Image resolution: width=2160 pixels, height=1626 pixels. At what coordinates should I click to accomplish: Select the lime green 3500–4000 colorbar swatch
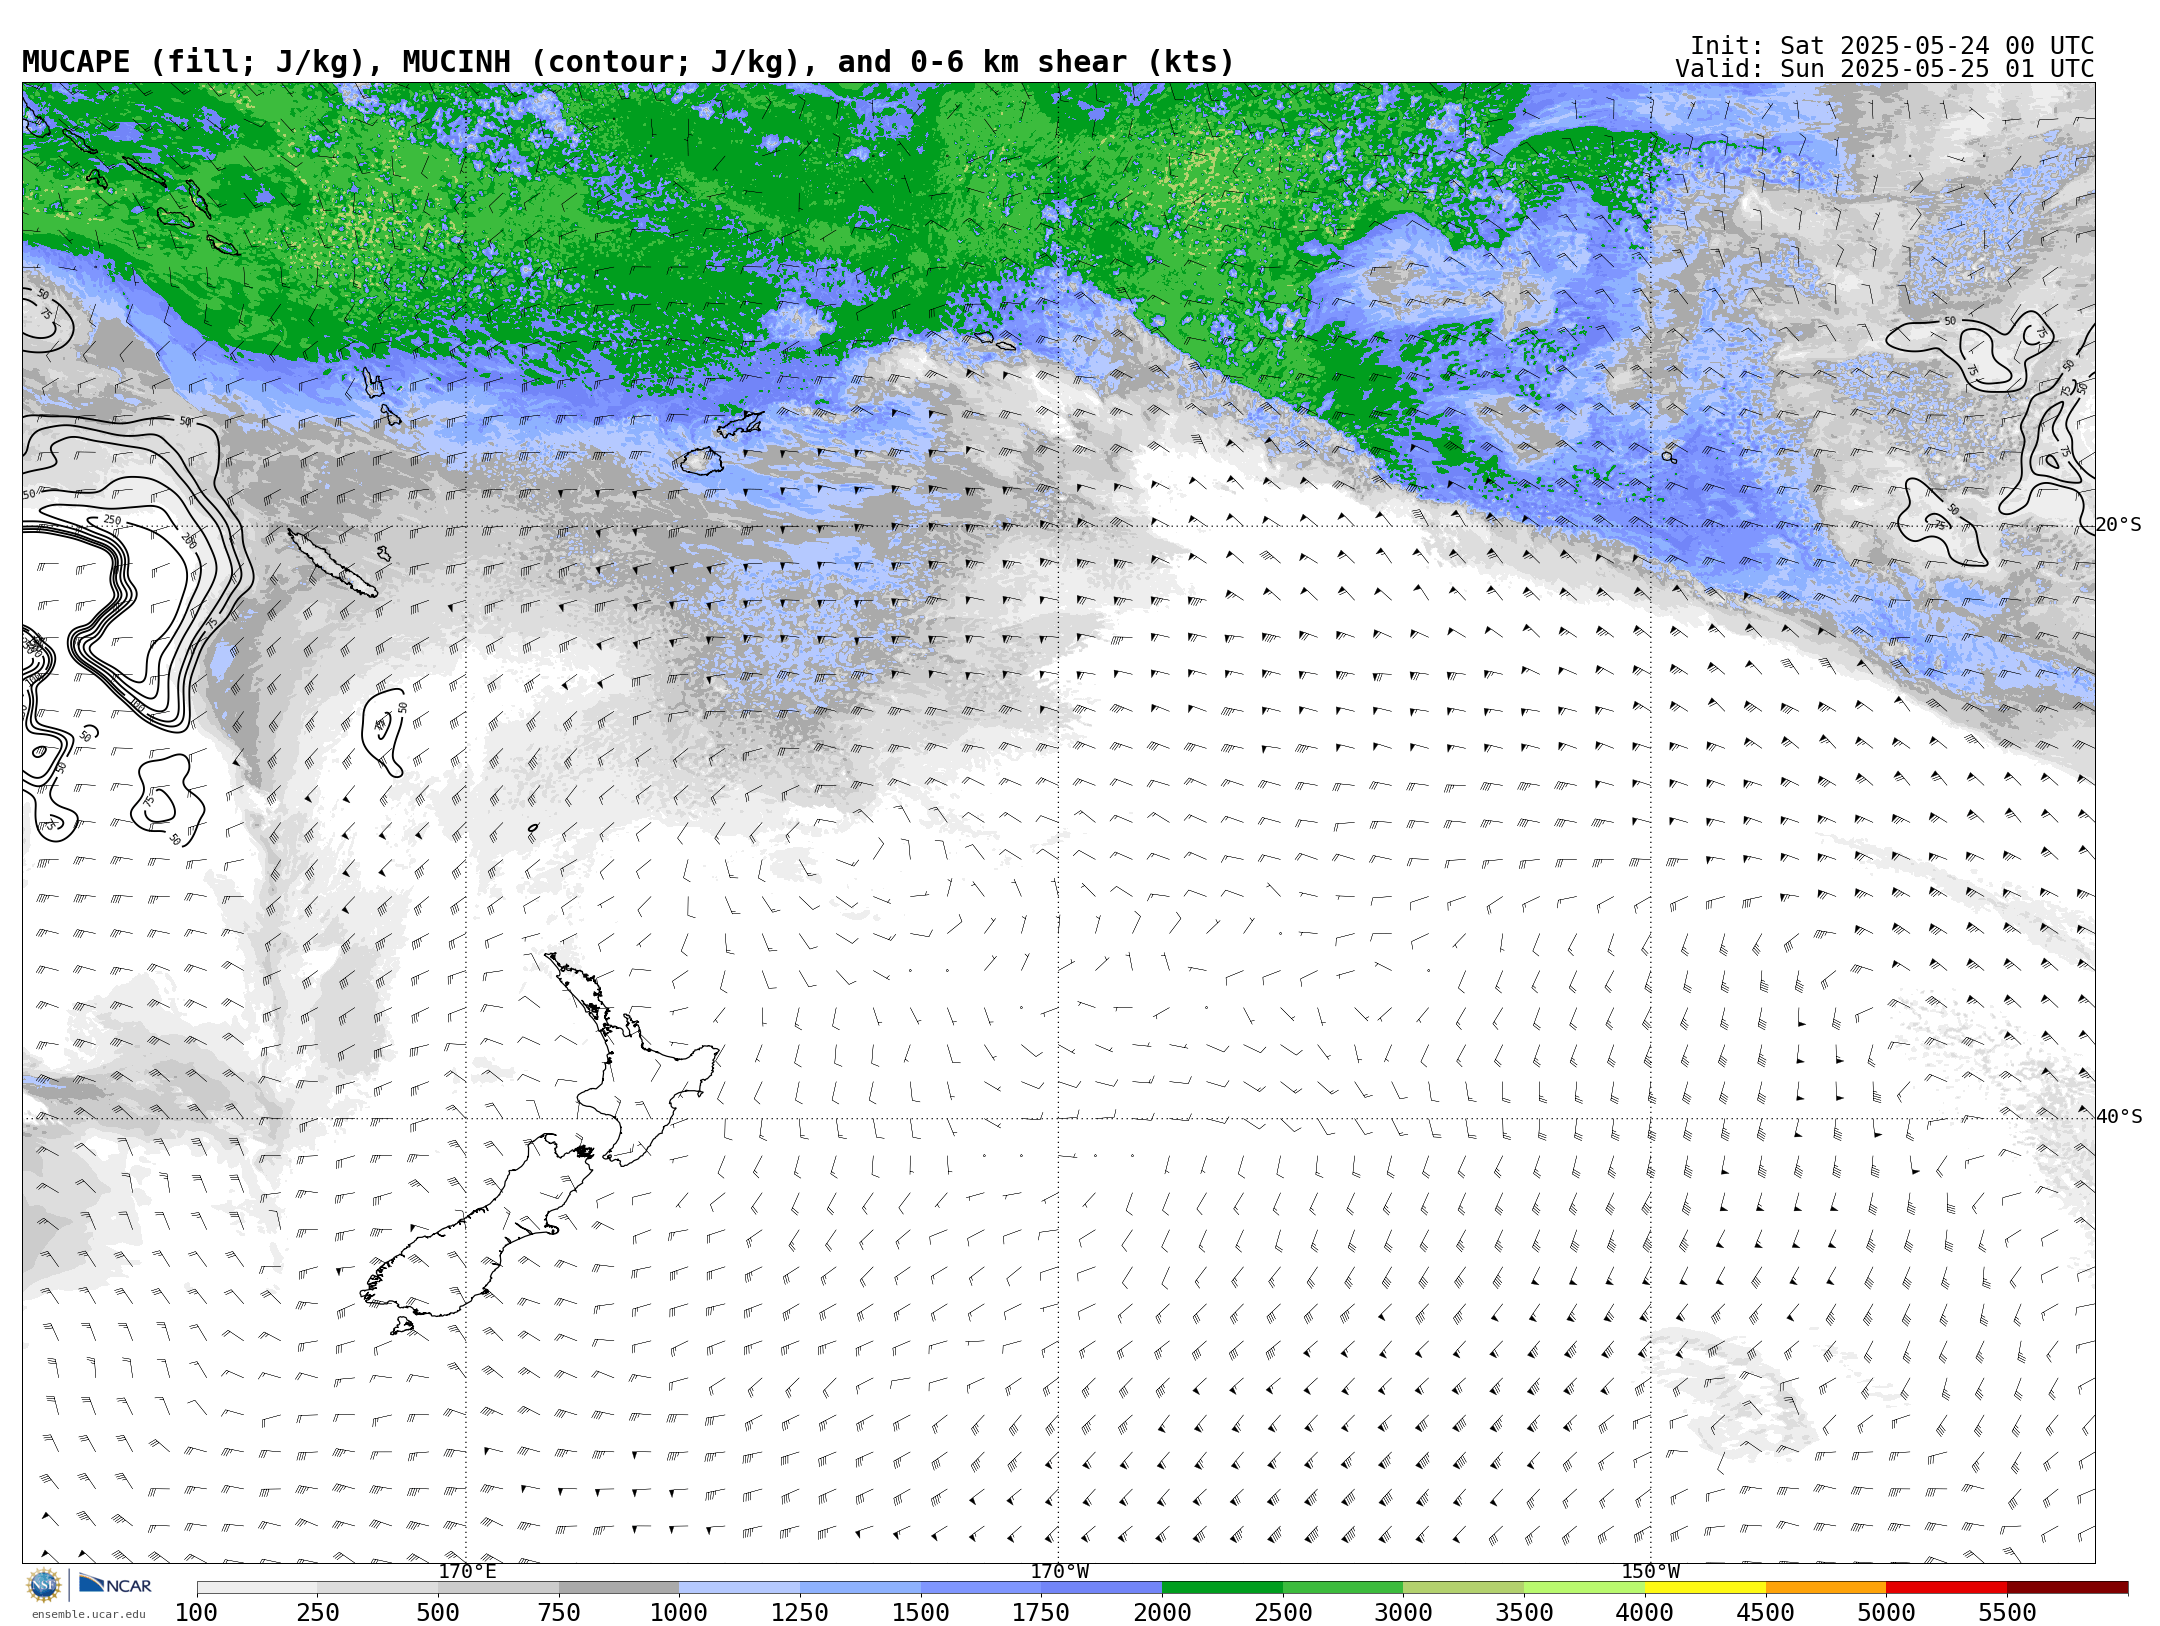(x=1584, y=1588)
